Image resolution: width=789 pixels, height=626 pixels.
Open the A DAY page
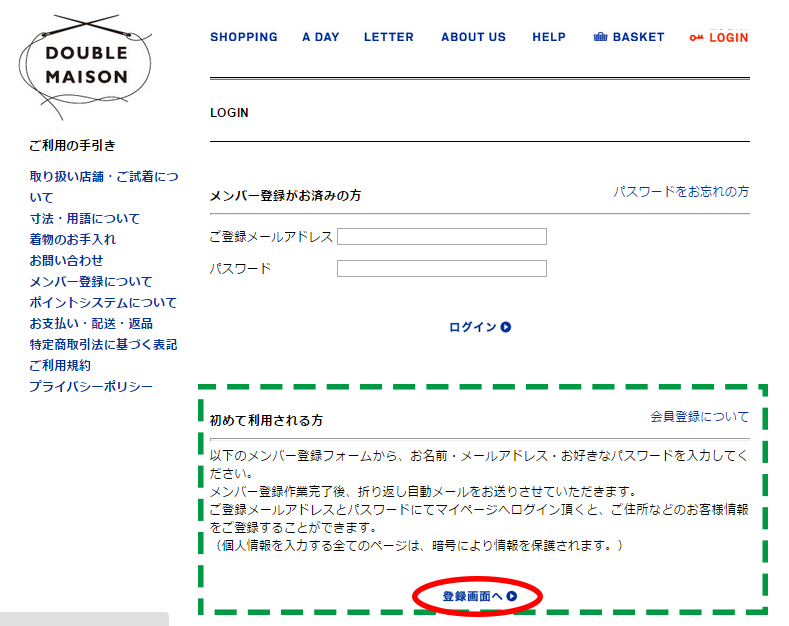[321, 37]
